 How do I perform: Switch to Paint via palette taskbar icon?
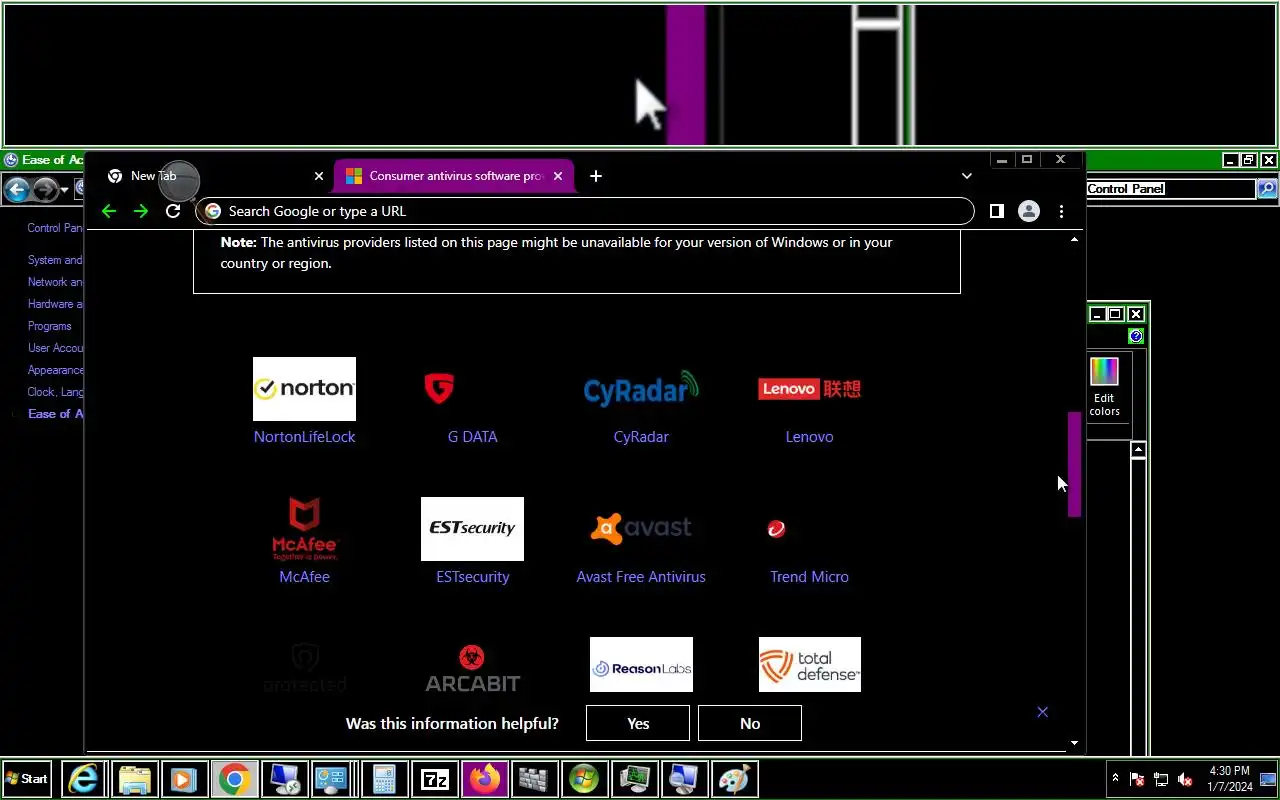734,779
